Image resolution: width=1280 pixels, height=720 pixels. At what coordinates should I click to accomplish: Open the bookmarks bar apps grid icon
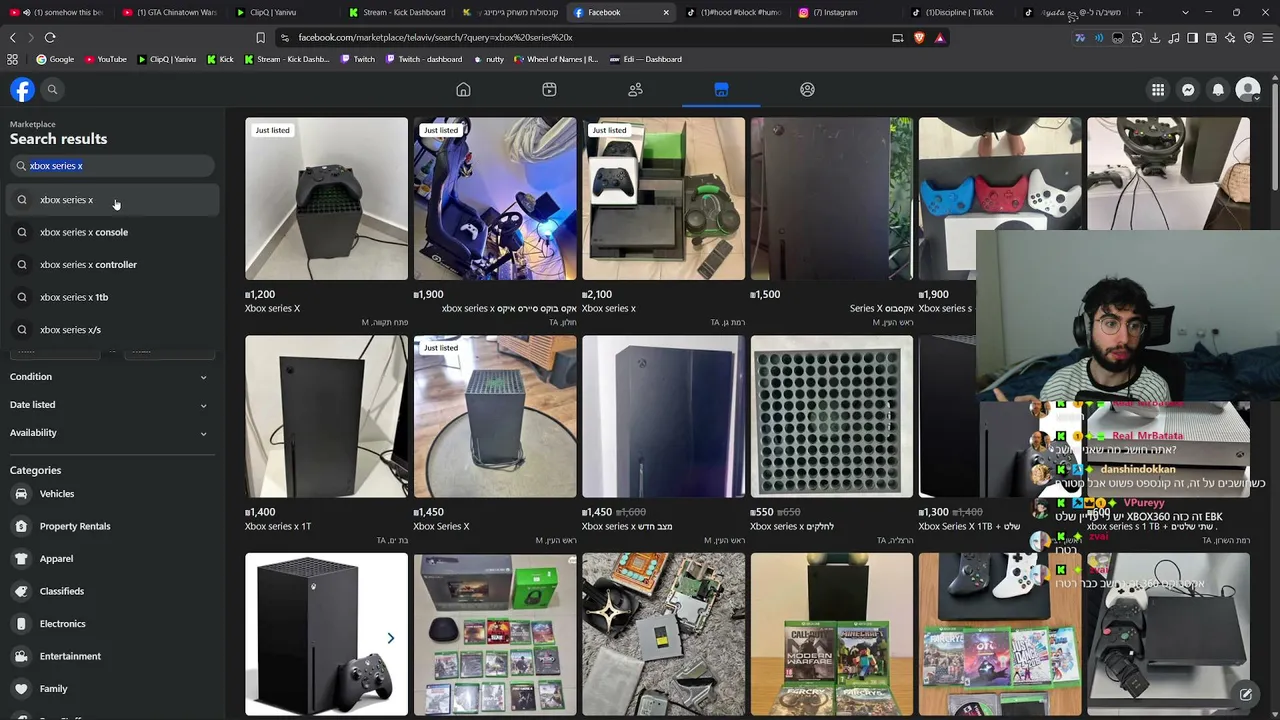click(12, 59)
